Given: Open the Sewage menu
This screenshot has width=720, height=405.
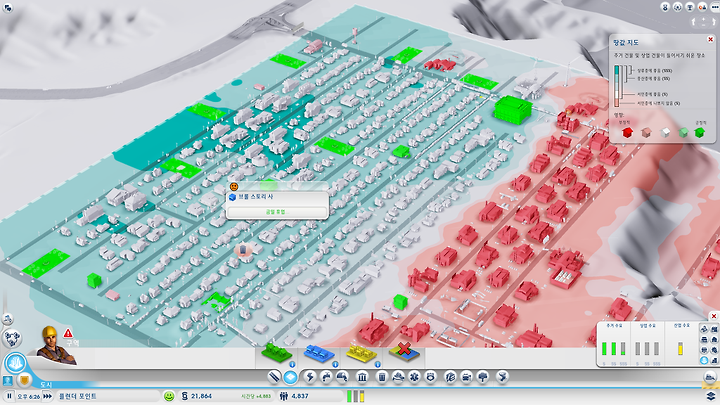Looking at the screenshot, I should click(x=342, y=377).
